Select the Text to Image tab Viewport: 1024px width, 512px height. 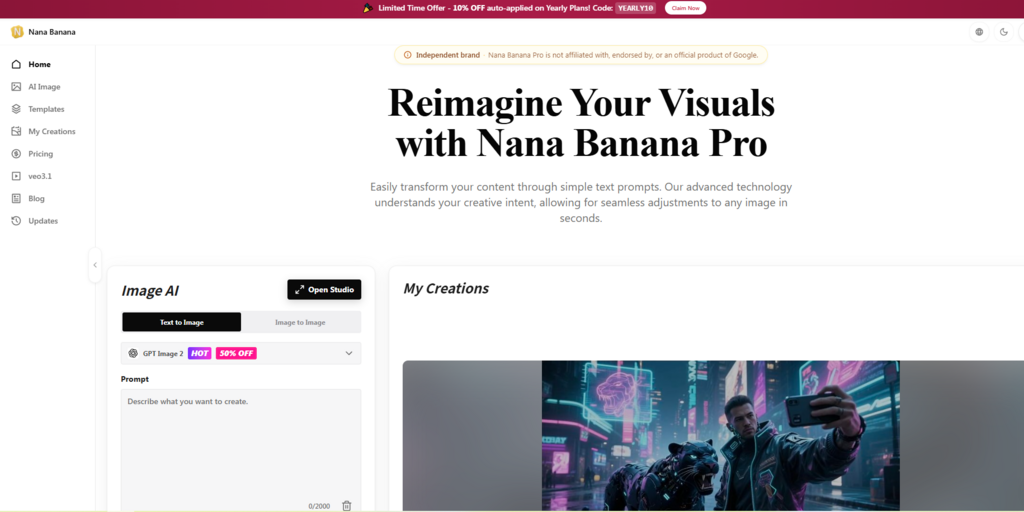(182, 322)
